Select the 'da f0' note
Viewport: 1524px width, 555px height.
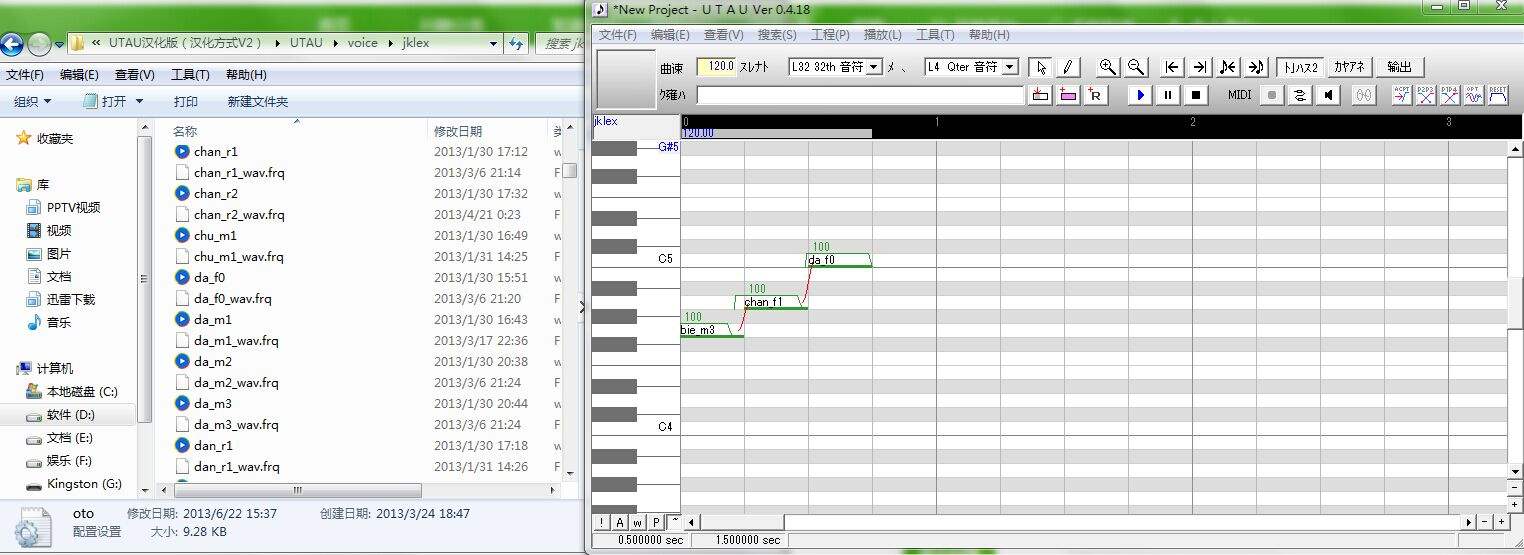pyautogui.click(x=839, y=260)
